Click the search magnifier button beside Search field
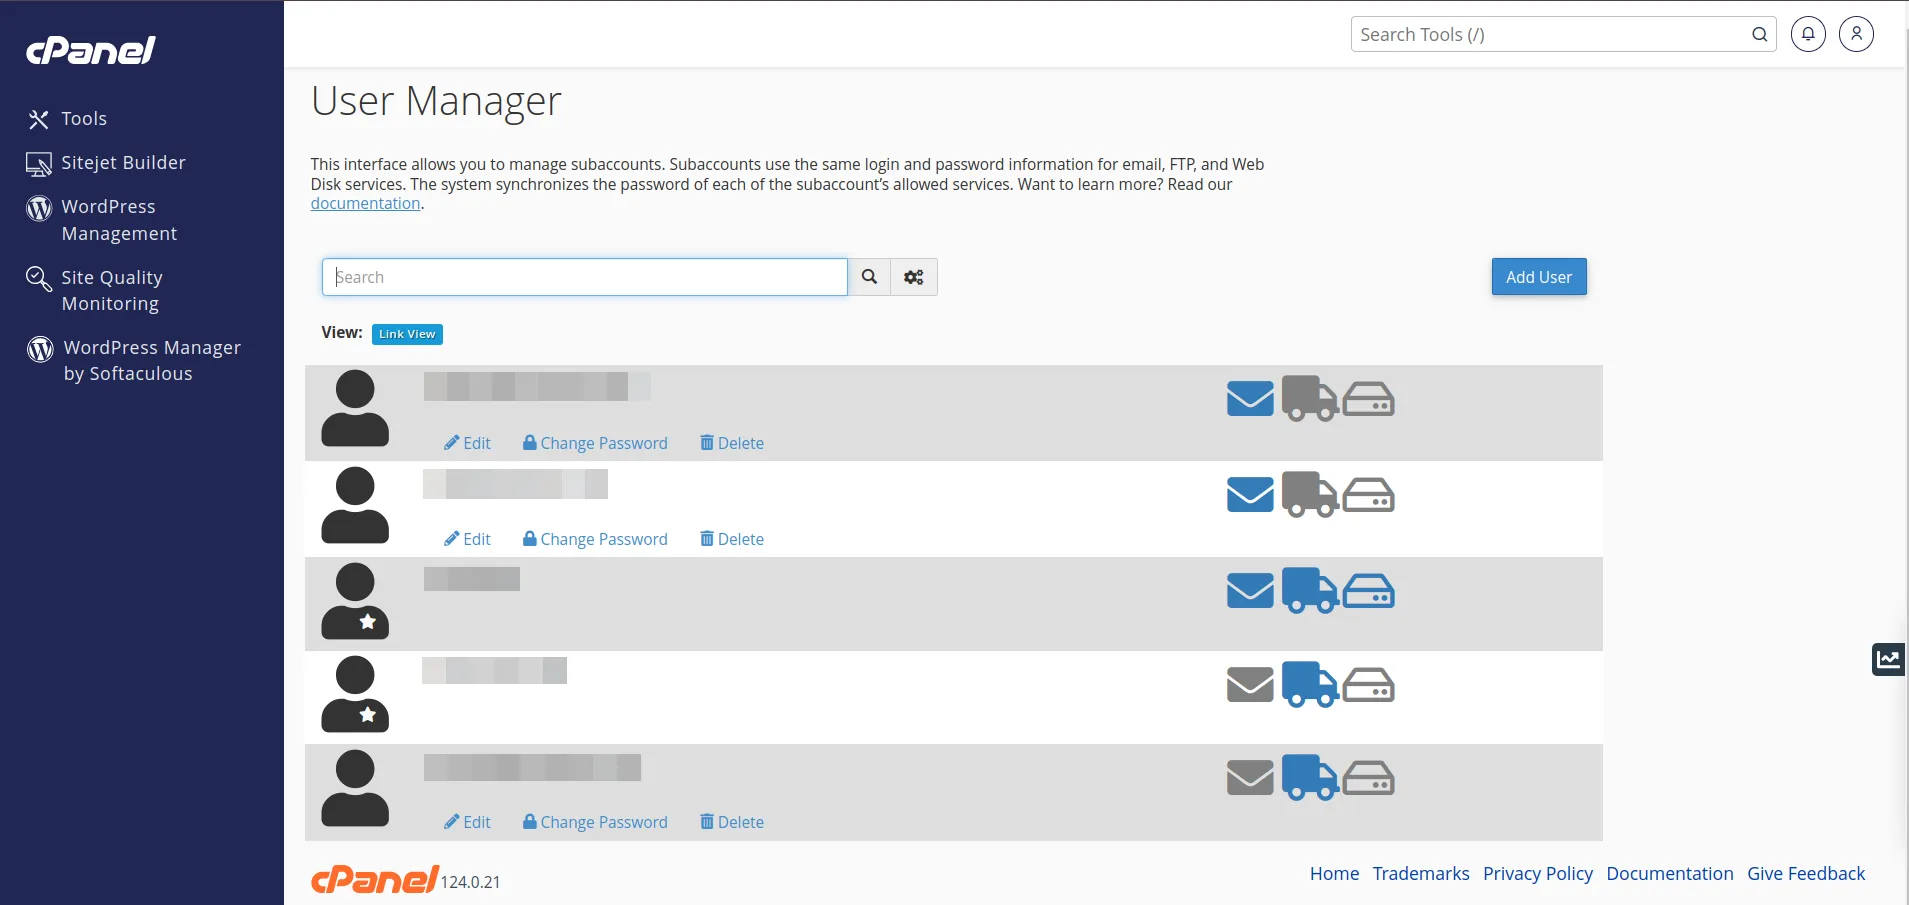Image resolution: width=1909 pixels, height=905 pixels. pyautogui.click(x=870, y=277)
